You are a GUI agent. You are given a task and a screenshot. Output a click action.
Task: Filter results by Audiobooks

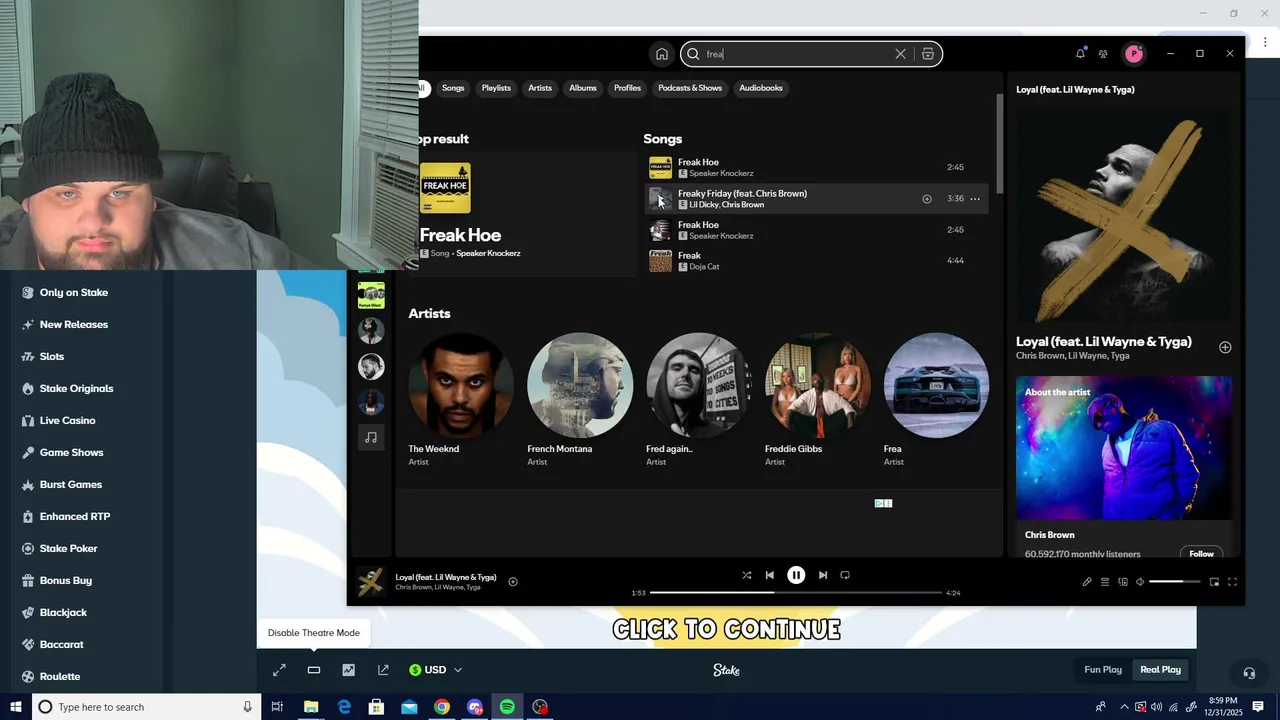[761, 88]
